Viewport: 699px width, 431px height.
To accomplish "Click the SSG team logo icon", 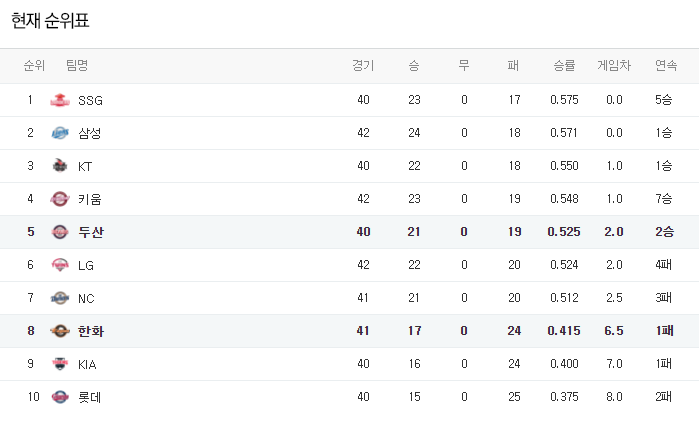I will coord(61,100).
